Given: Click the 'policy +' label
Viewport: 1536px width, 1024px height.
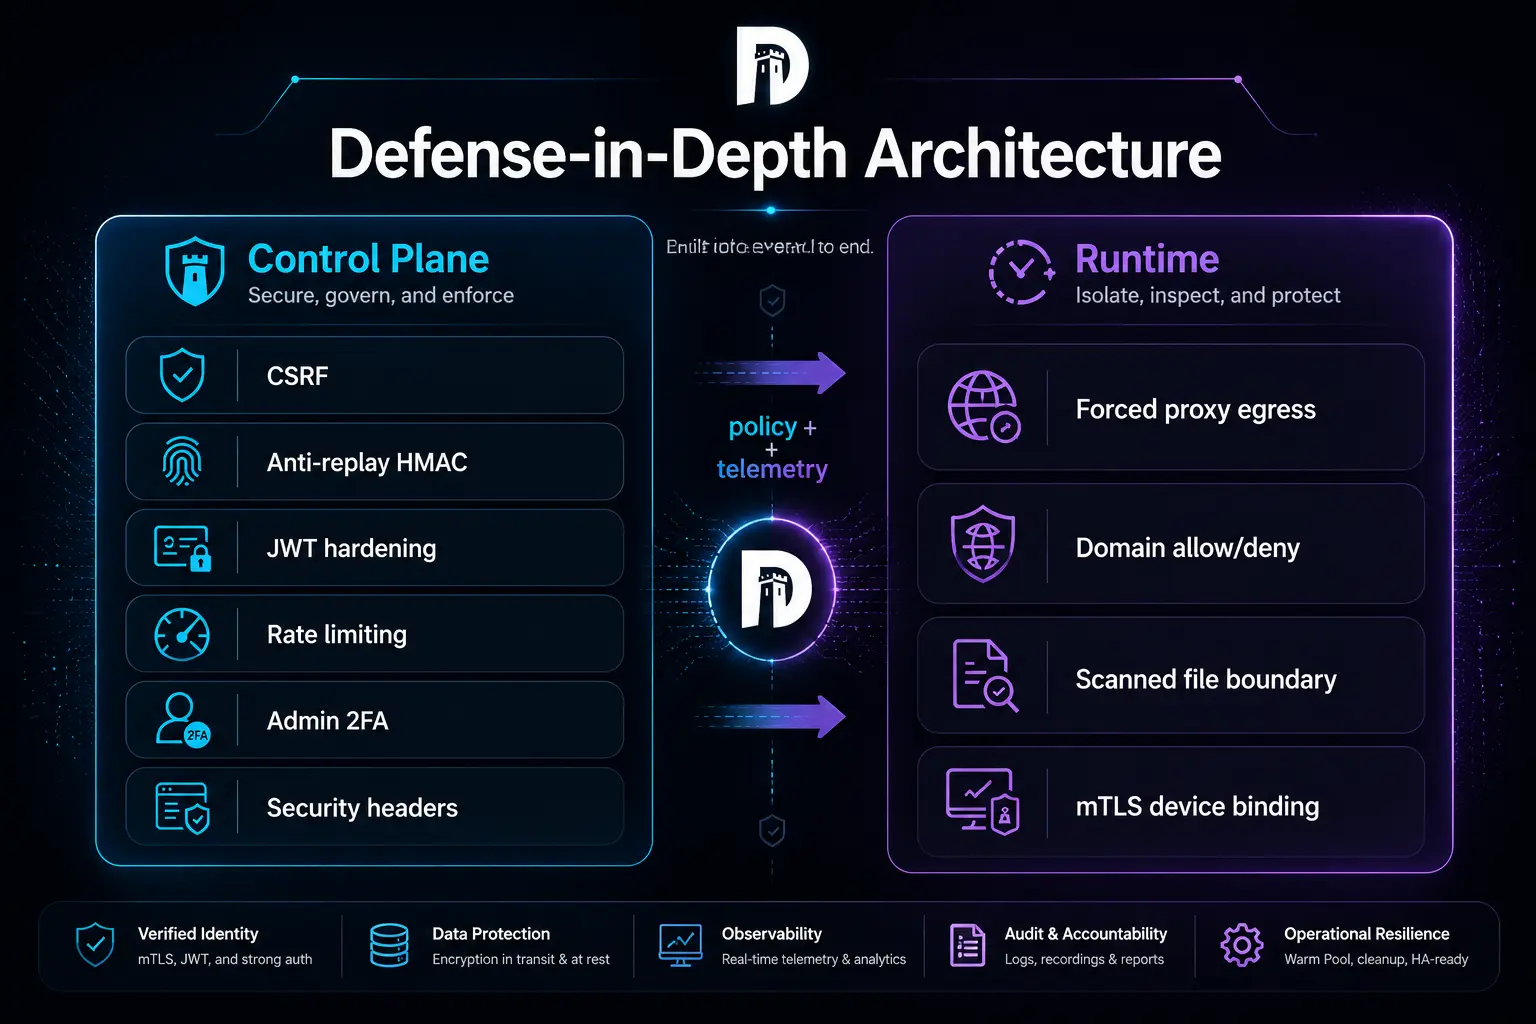Looking at the screenshot, I should [772, 427].
